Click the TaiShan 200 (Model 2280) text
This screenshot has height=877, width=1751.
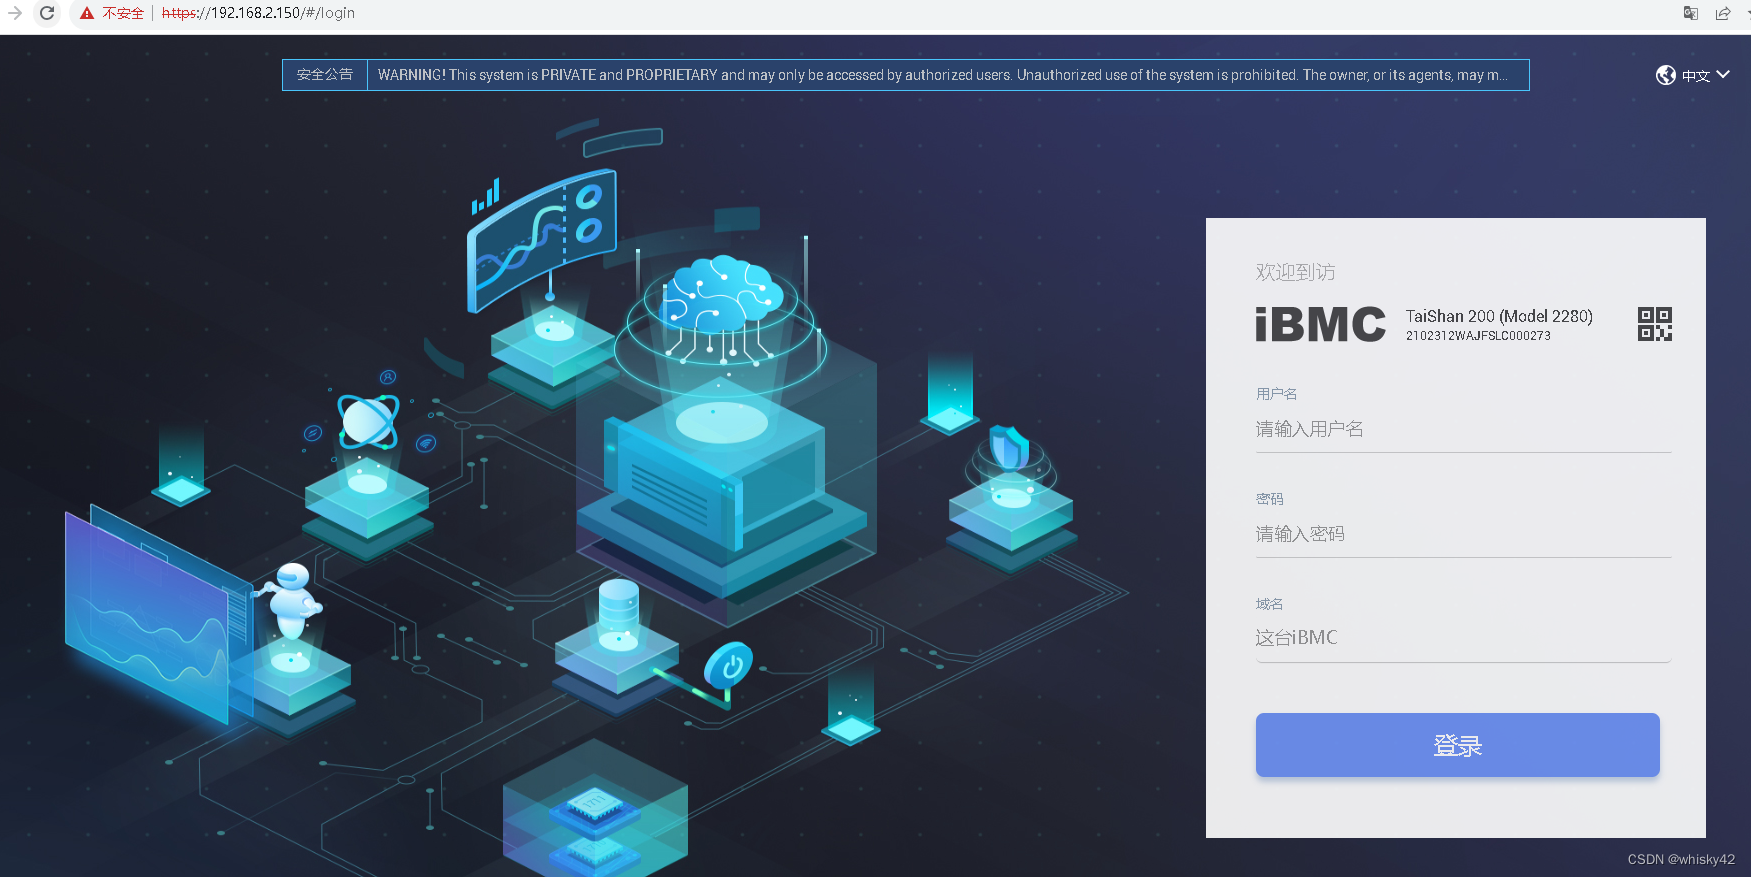(x=1499, y=316)
